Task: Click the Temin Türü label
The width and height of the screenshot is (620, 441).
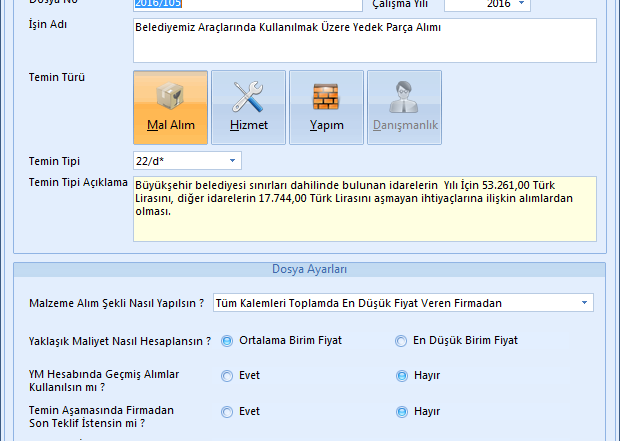Action: point(57,77)
